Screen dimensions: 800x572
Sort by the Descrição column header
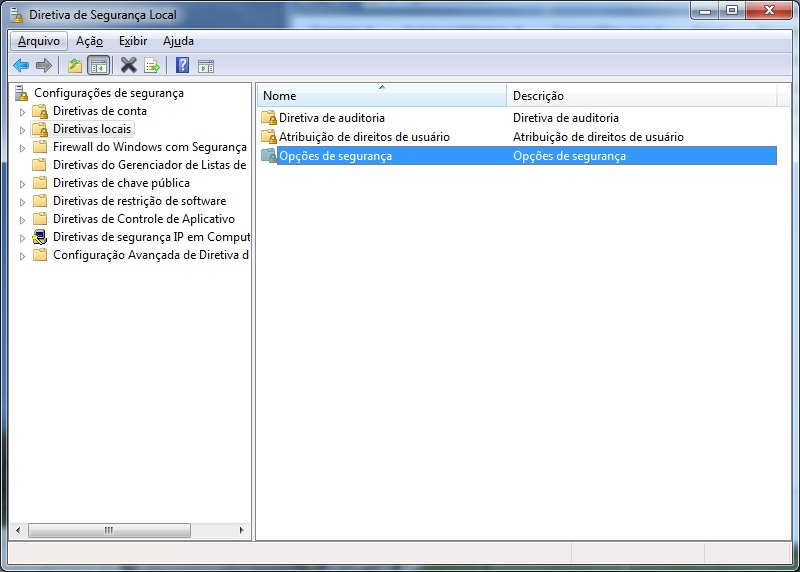[x=642, y=95]
